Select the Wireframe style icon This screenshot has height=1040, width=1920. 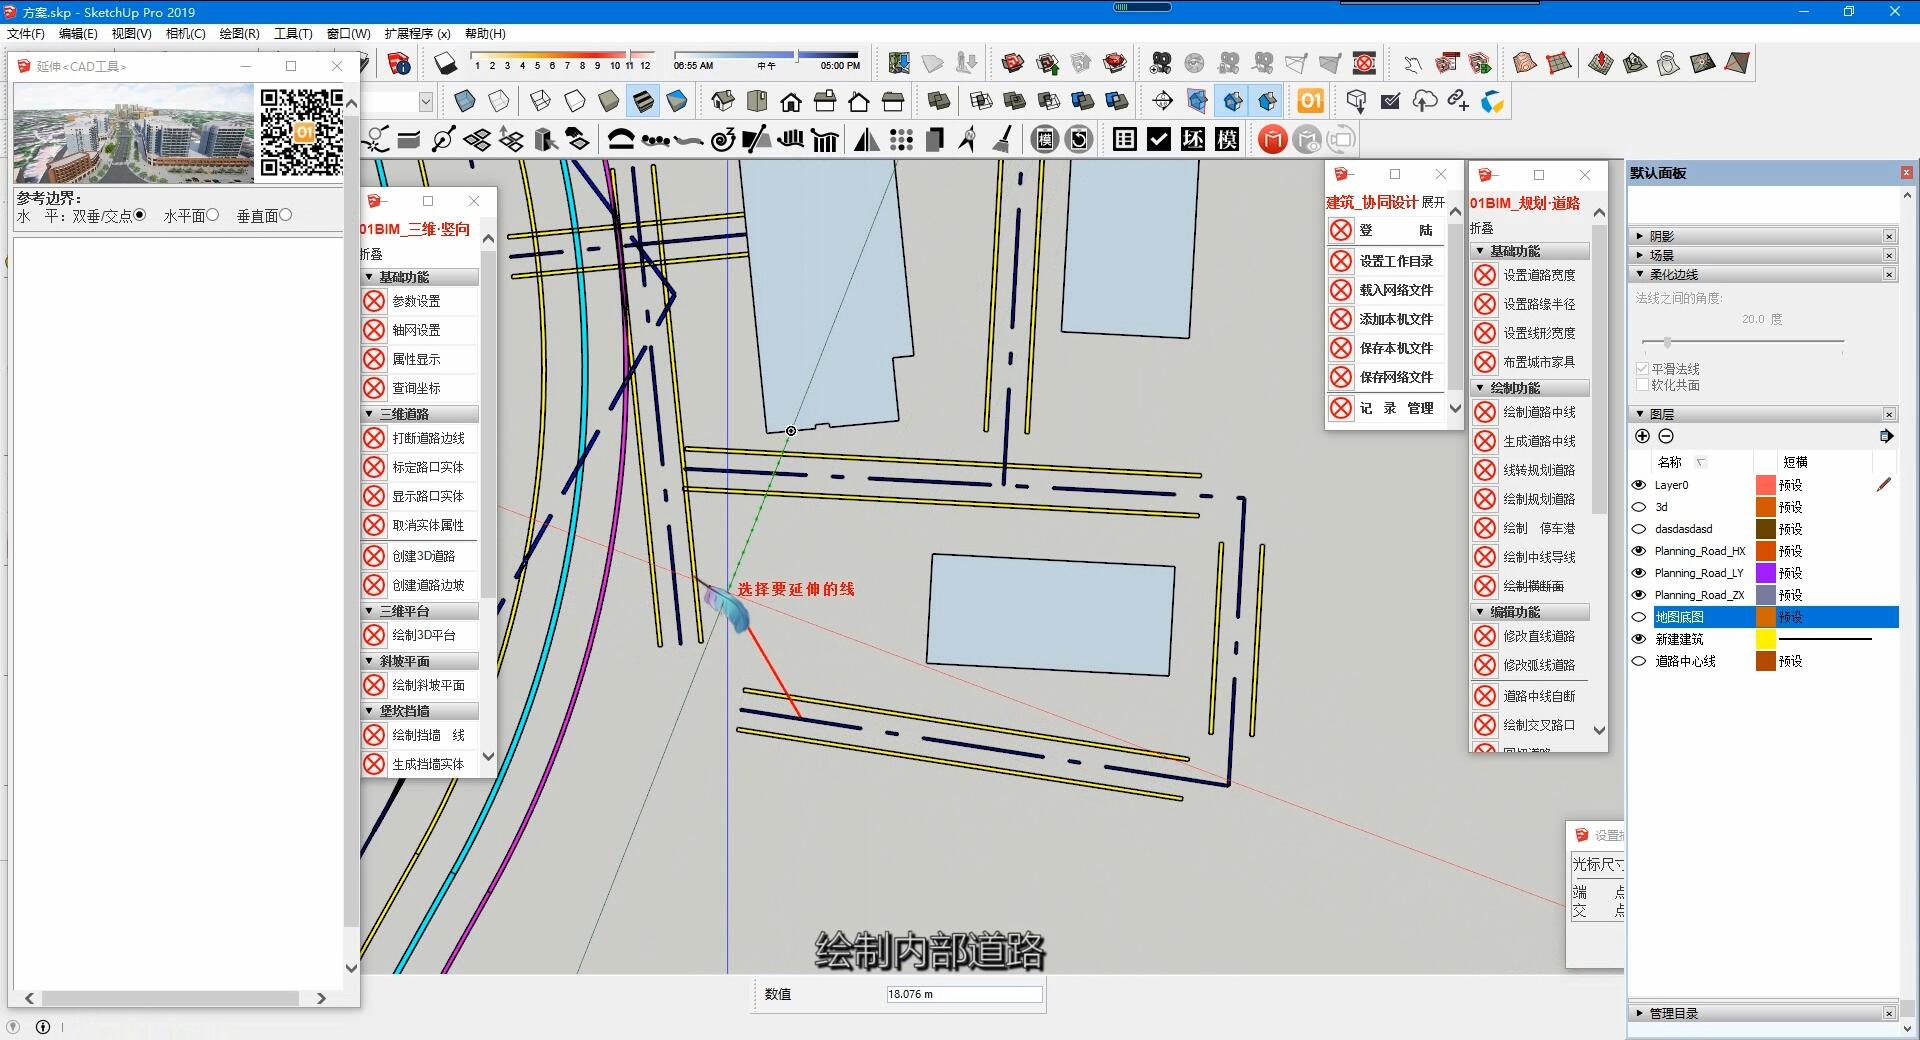(541, 101)
